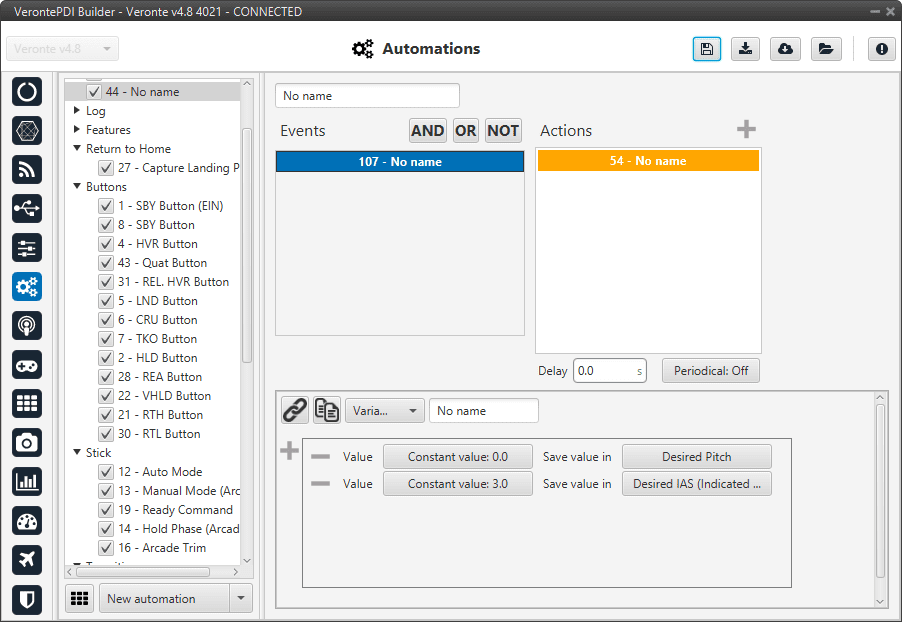
Task: Uncheck the 4 - HVR Button checkbox
Action: tap(105, 244)
